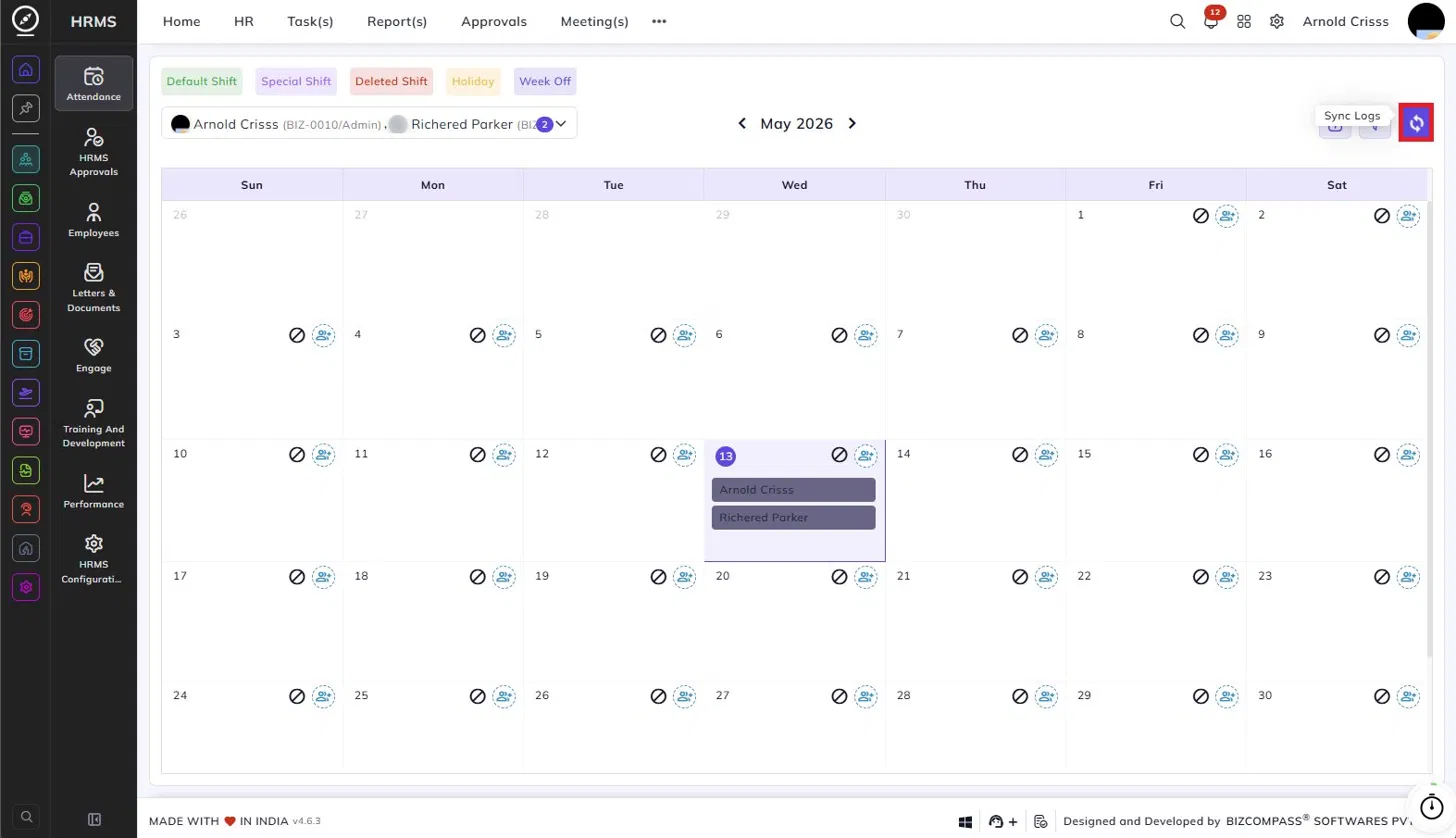Click the pin icon in left rail
Image resolution: width=1456 pixels, height=838 pixels.
click(x=26, y=108)
